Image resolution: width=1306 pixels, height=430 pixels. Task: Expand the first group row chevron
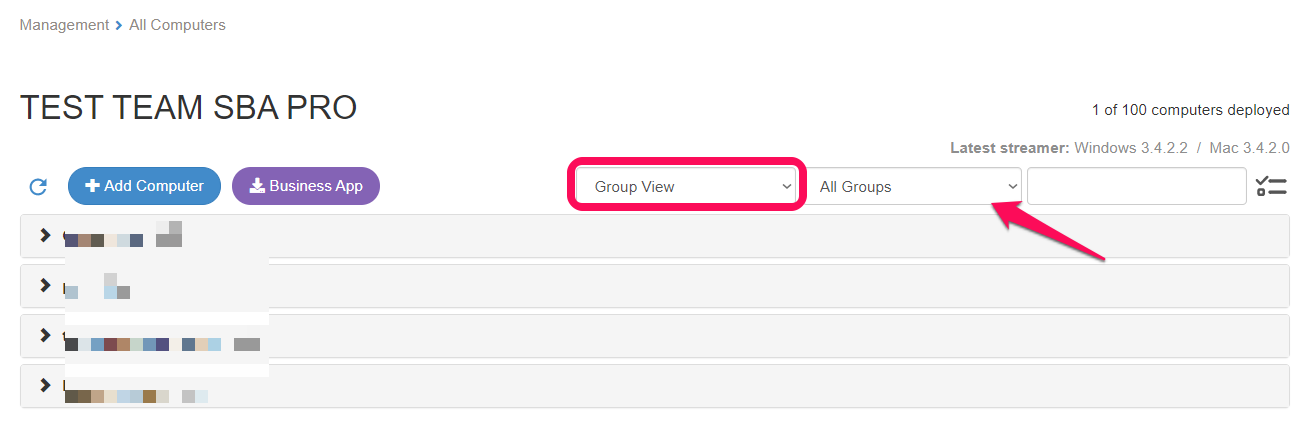[x=44, y=235]
